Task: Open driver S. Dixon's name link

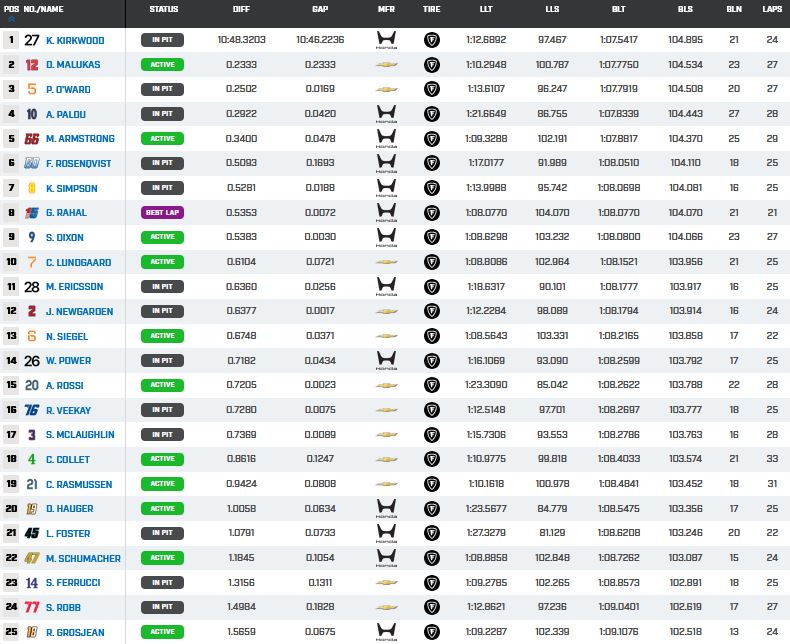Action: (x=64, y=237)
